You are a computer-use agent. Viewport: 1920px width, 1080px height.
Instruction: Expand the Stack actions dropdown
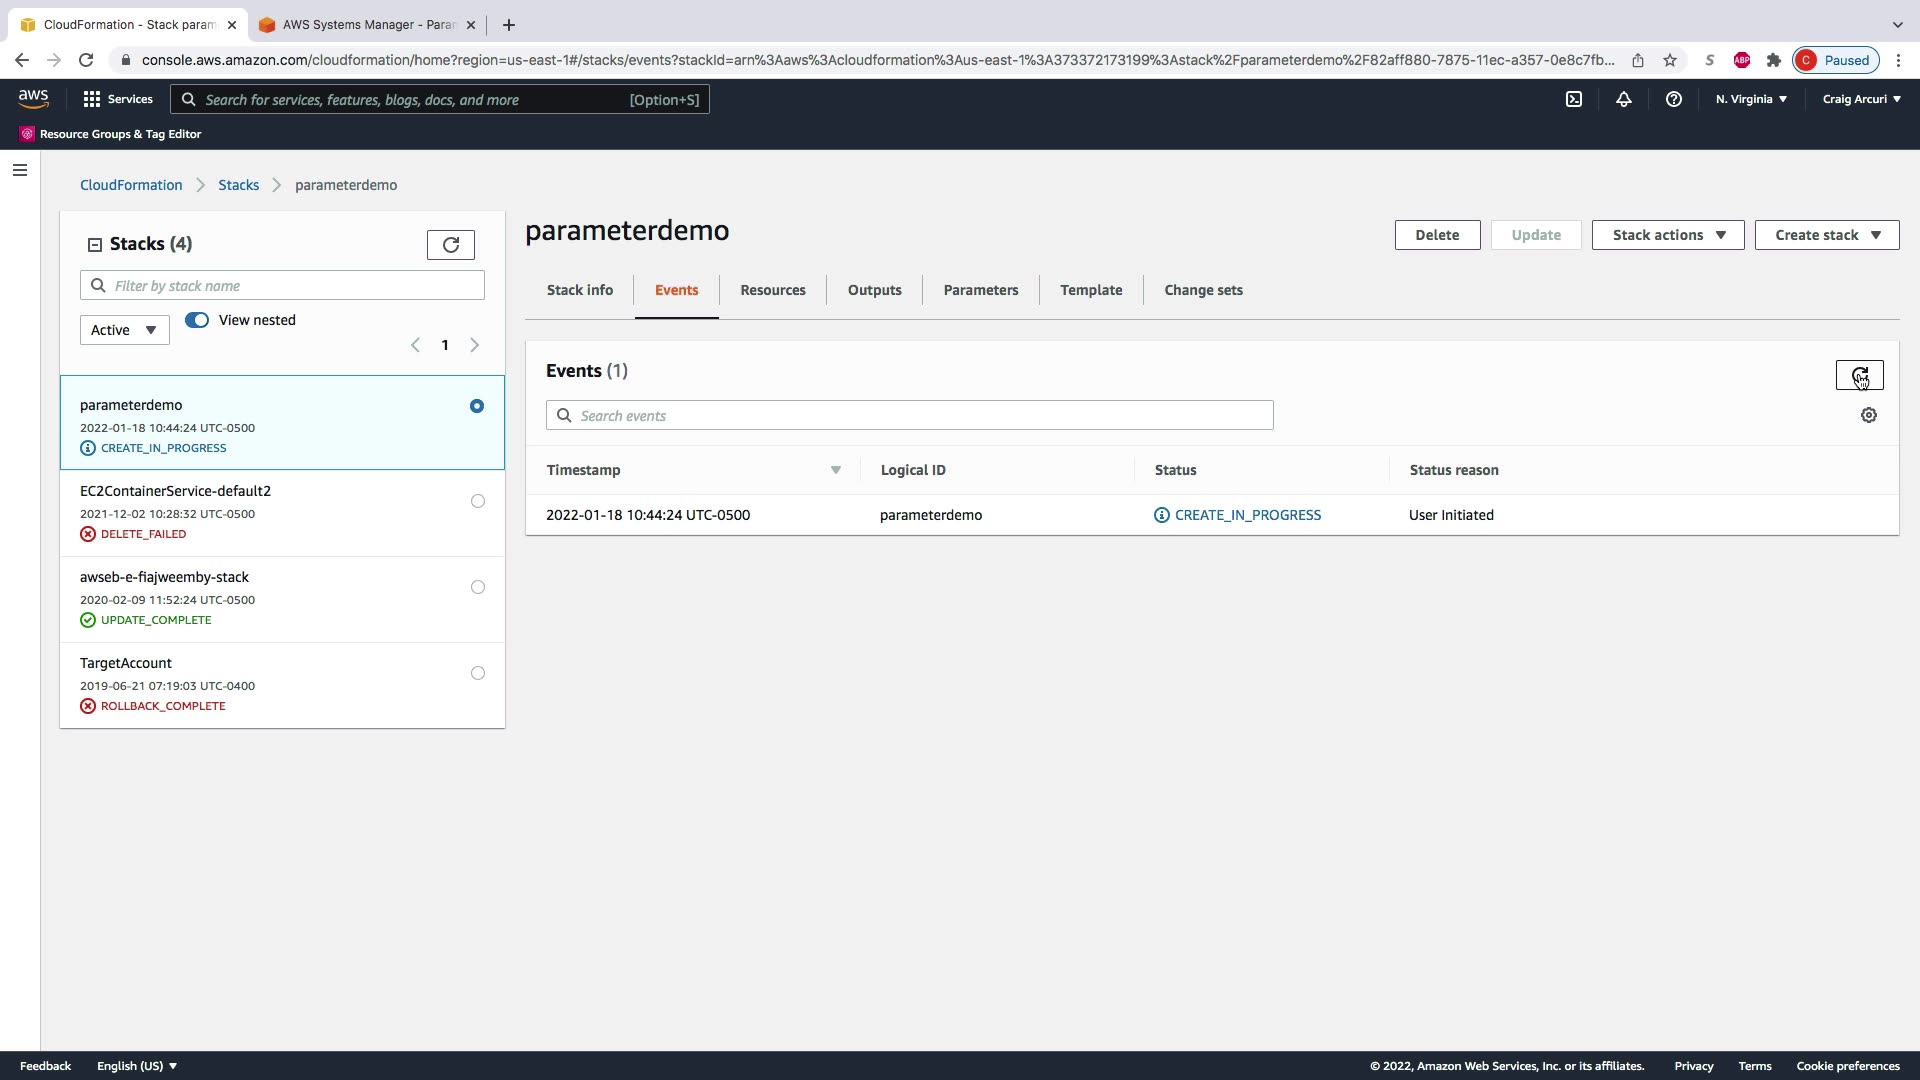[x=1667, y=235]
